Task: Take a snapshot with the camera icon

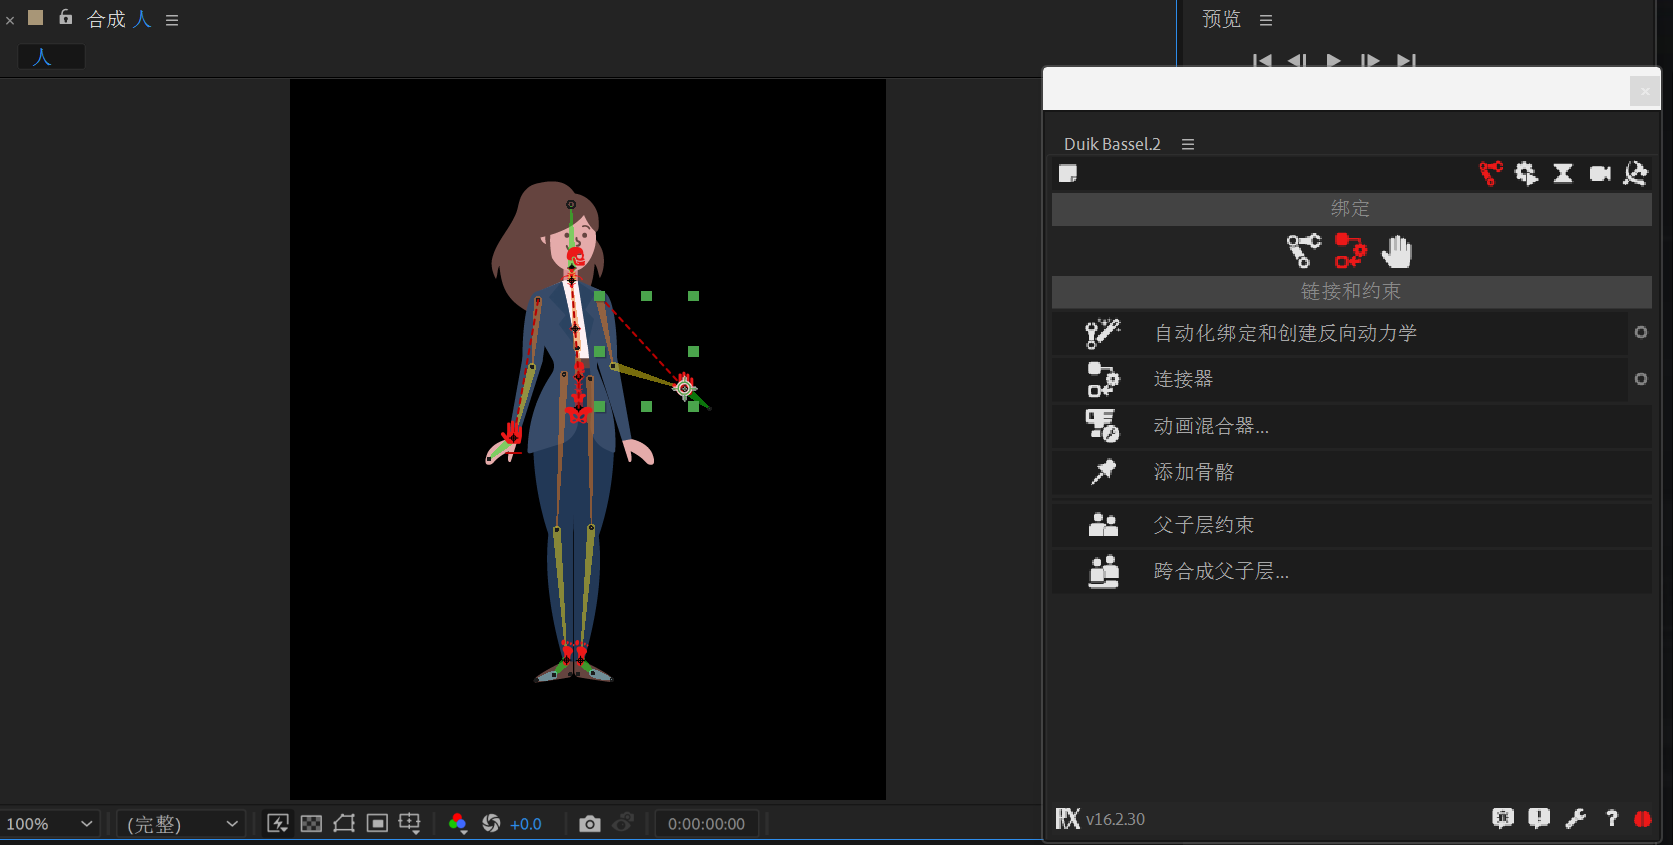Action: [x=590, y=823]
